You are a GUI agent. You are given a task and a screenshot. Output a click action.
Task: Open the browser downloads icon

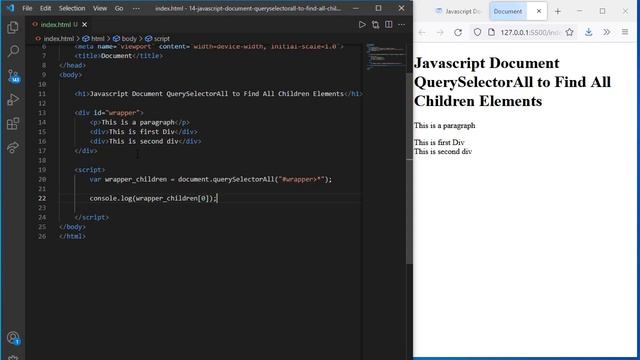coord(589,32)
